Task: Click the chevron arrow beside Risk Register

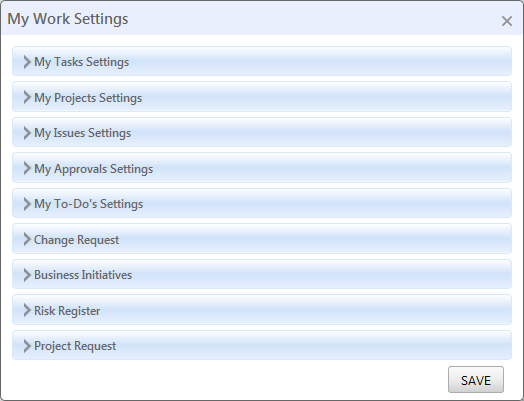Action: tap(27, 310)
